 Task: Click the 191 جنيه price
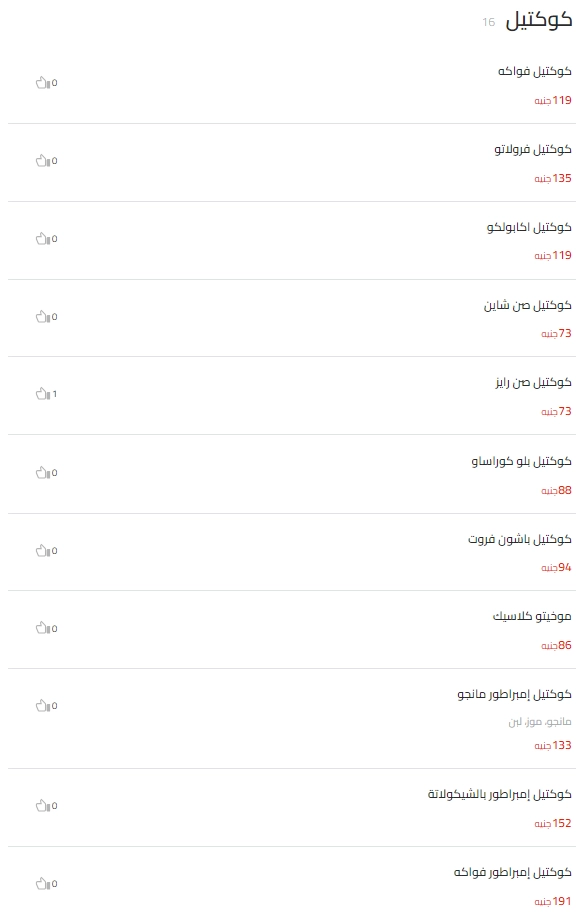coord(553,901)
